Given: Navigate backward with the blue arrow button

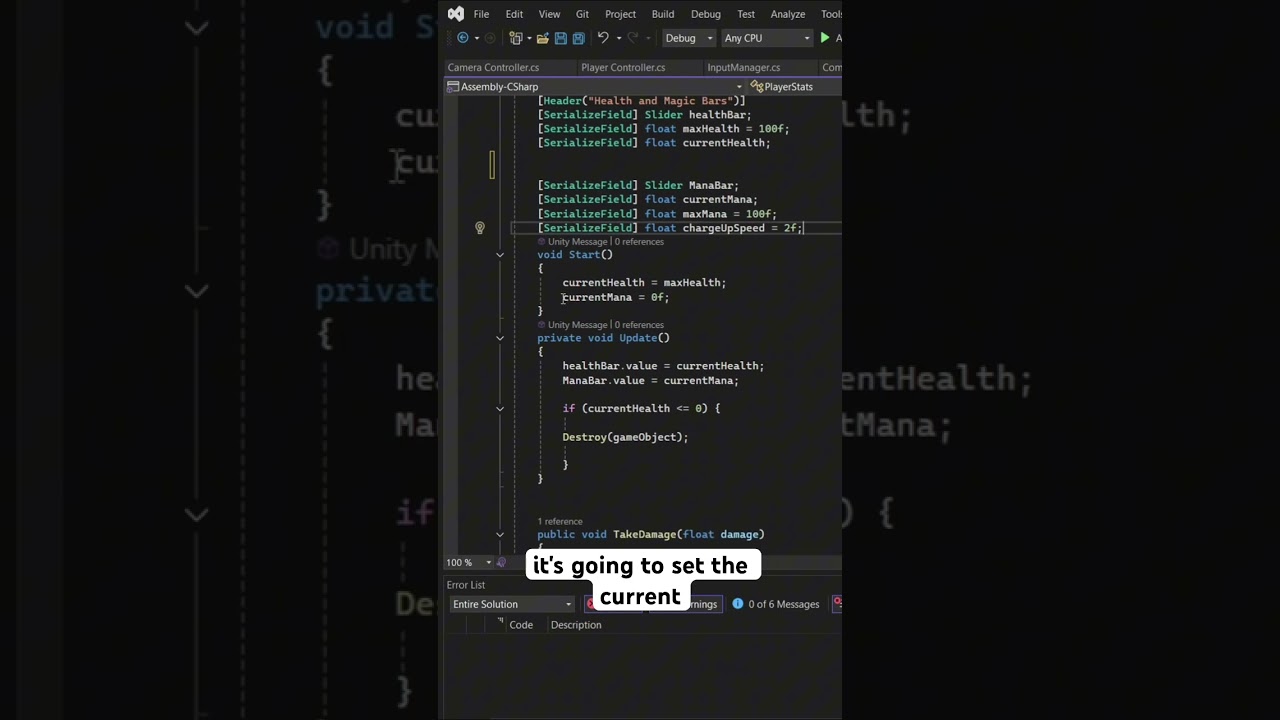Looking at the screenshot, I should [x=462, y=38].
